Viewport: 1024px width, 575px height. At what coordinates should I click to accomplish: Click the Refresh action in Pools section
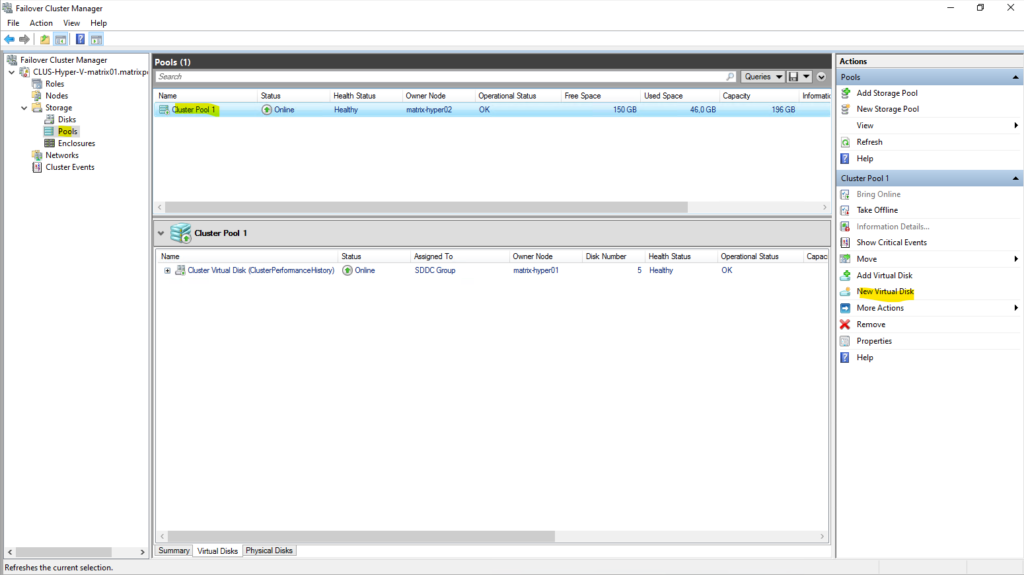[x=869, y=142]
